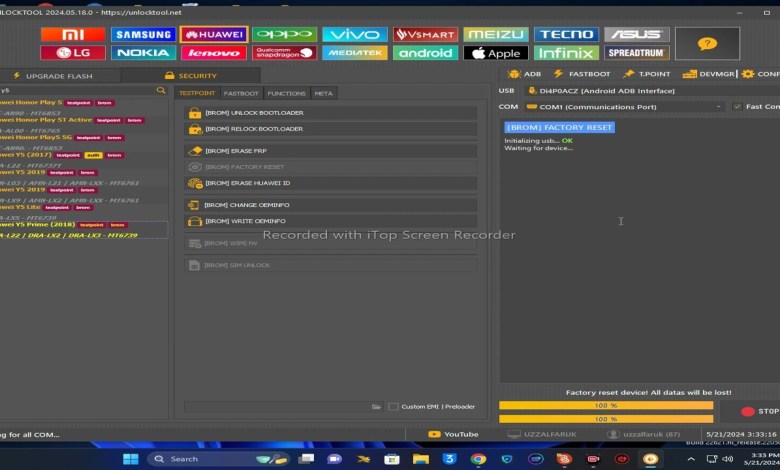The image size is (780, 470).
Task: Select the Lenovo brand logo
Action: click(214, 53)
